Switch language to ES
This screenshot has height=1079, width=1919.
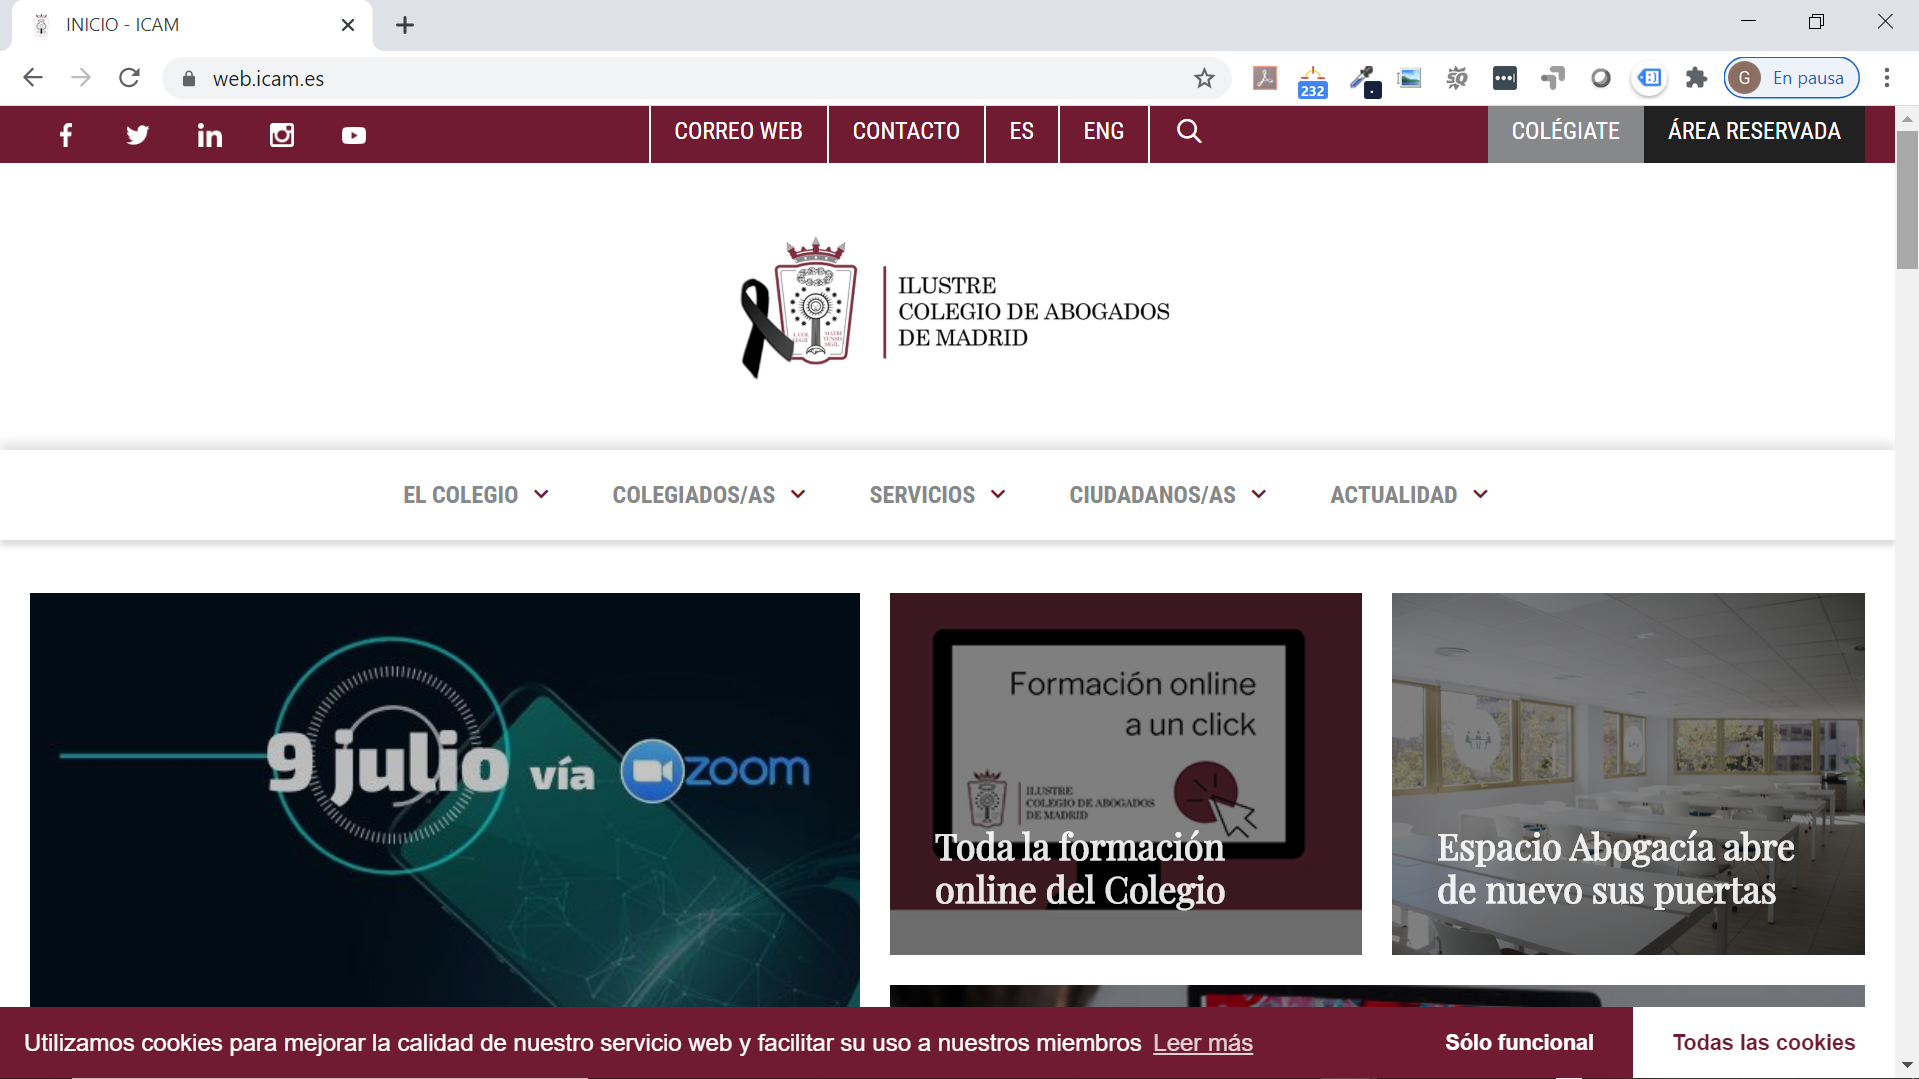pyautogui.click(x=1022, y=134)
